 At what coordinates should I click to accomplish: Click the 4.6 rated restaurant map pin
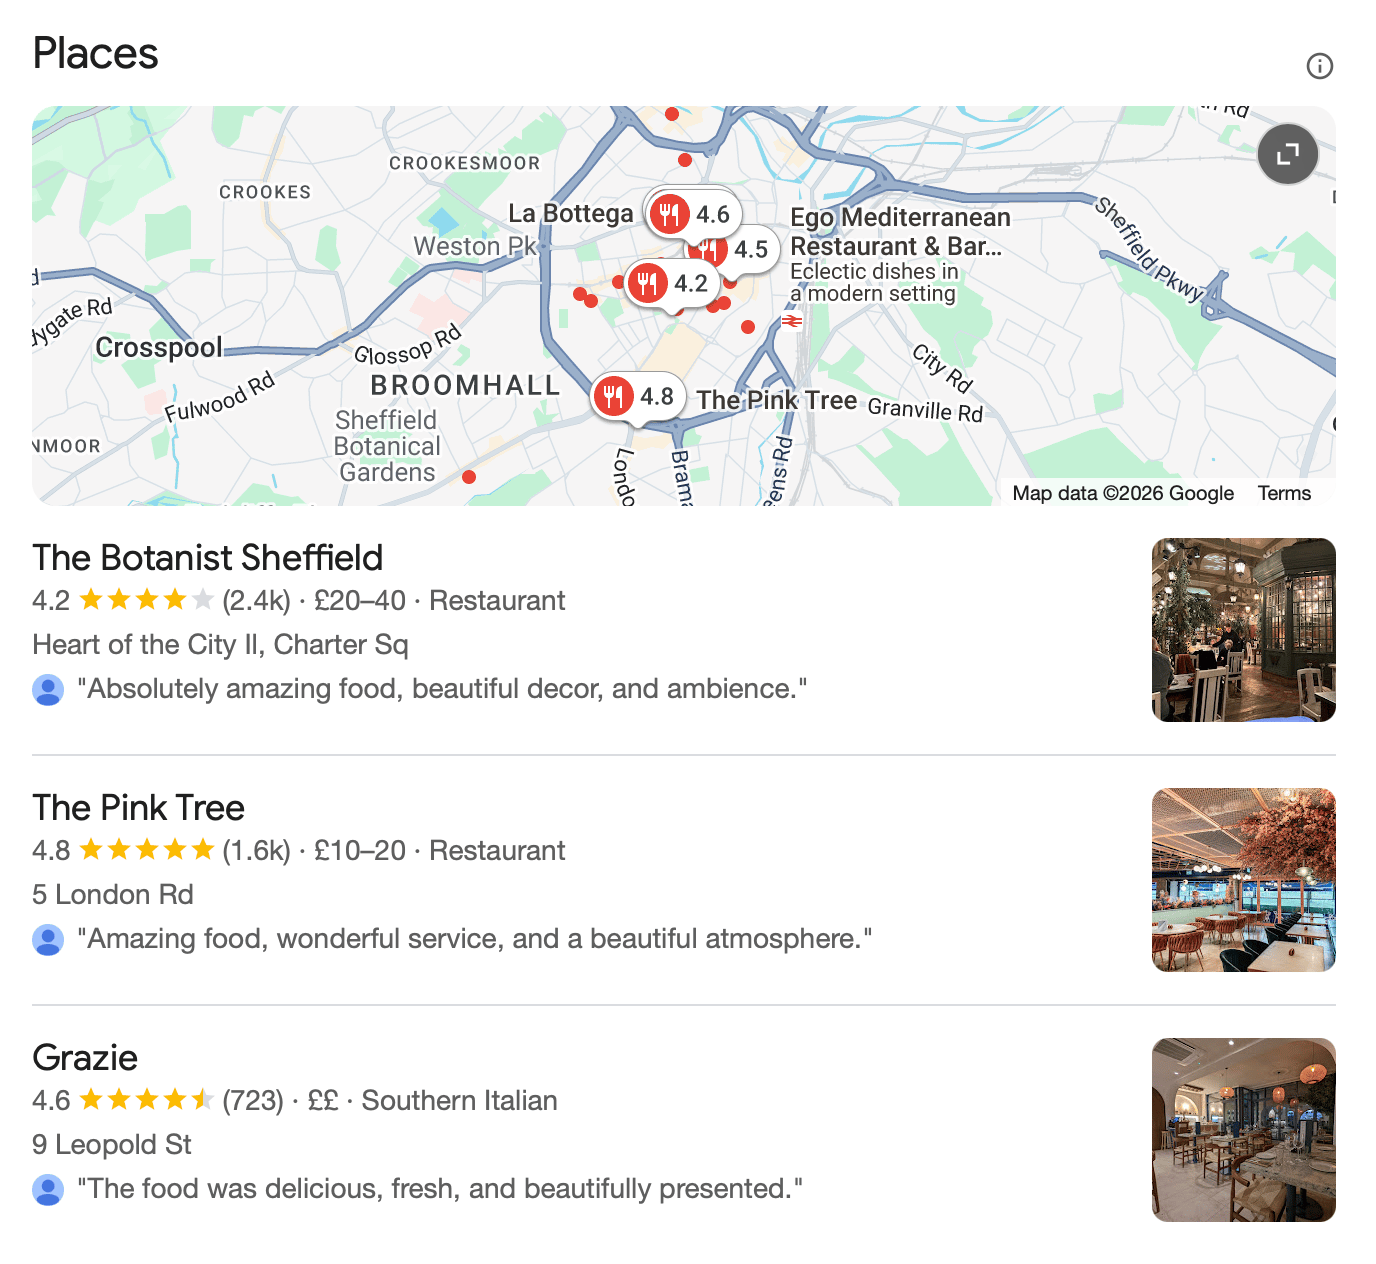(692, 214)
